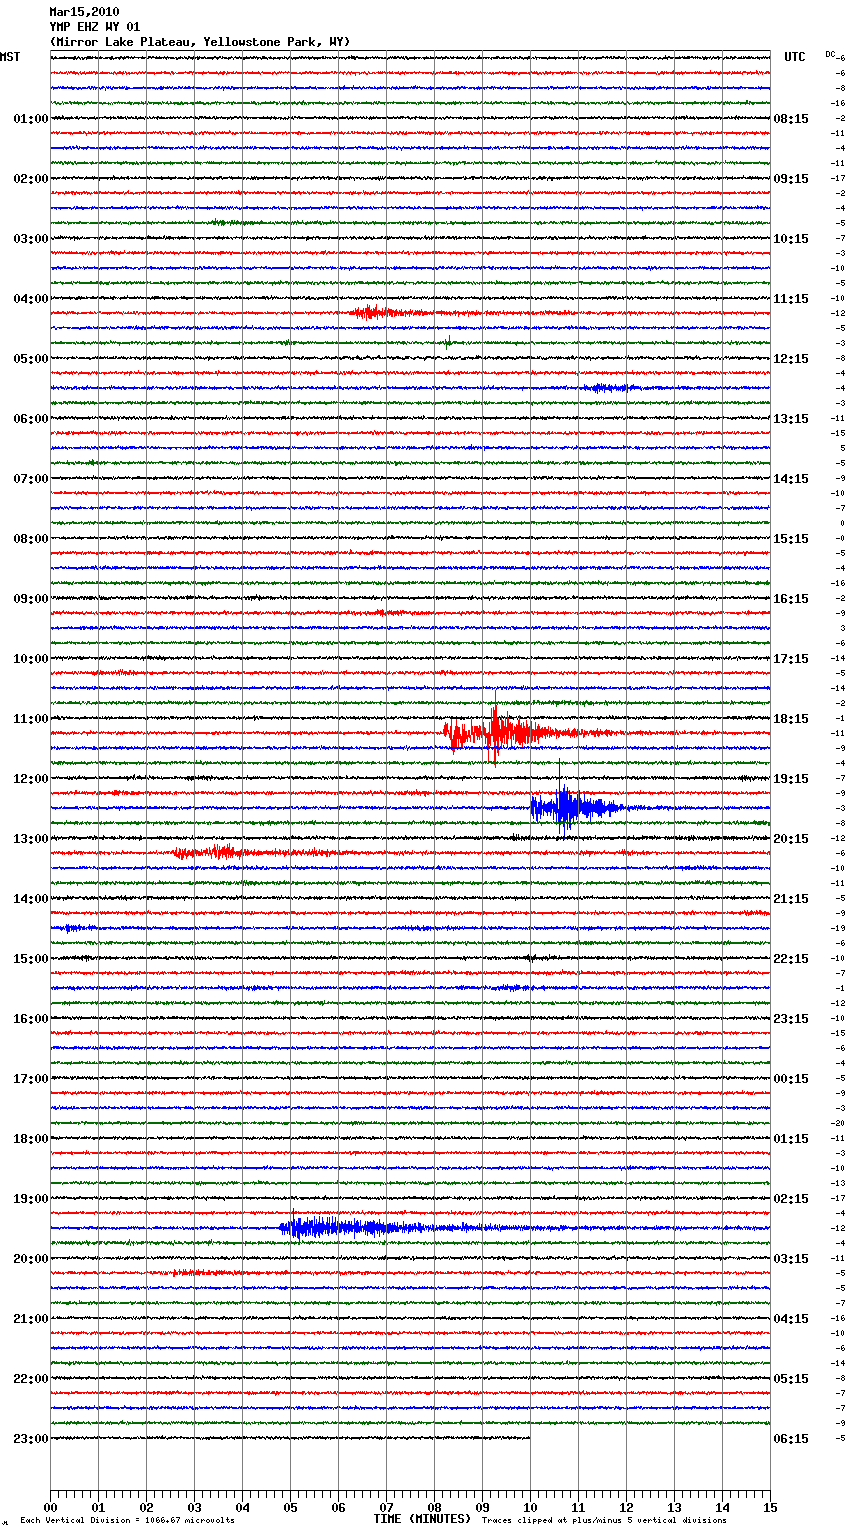The width and height of the screenshot is (850, 1534).
Task: Select the YMP EHZ WY 01 station label
Action: 95,27
